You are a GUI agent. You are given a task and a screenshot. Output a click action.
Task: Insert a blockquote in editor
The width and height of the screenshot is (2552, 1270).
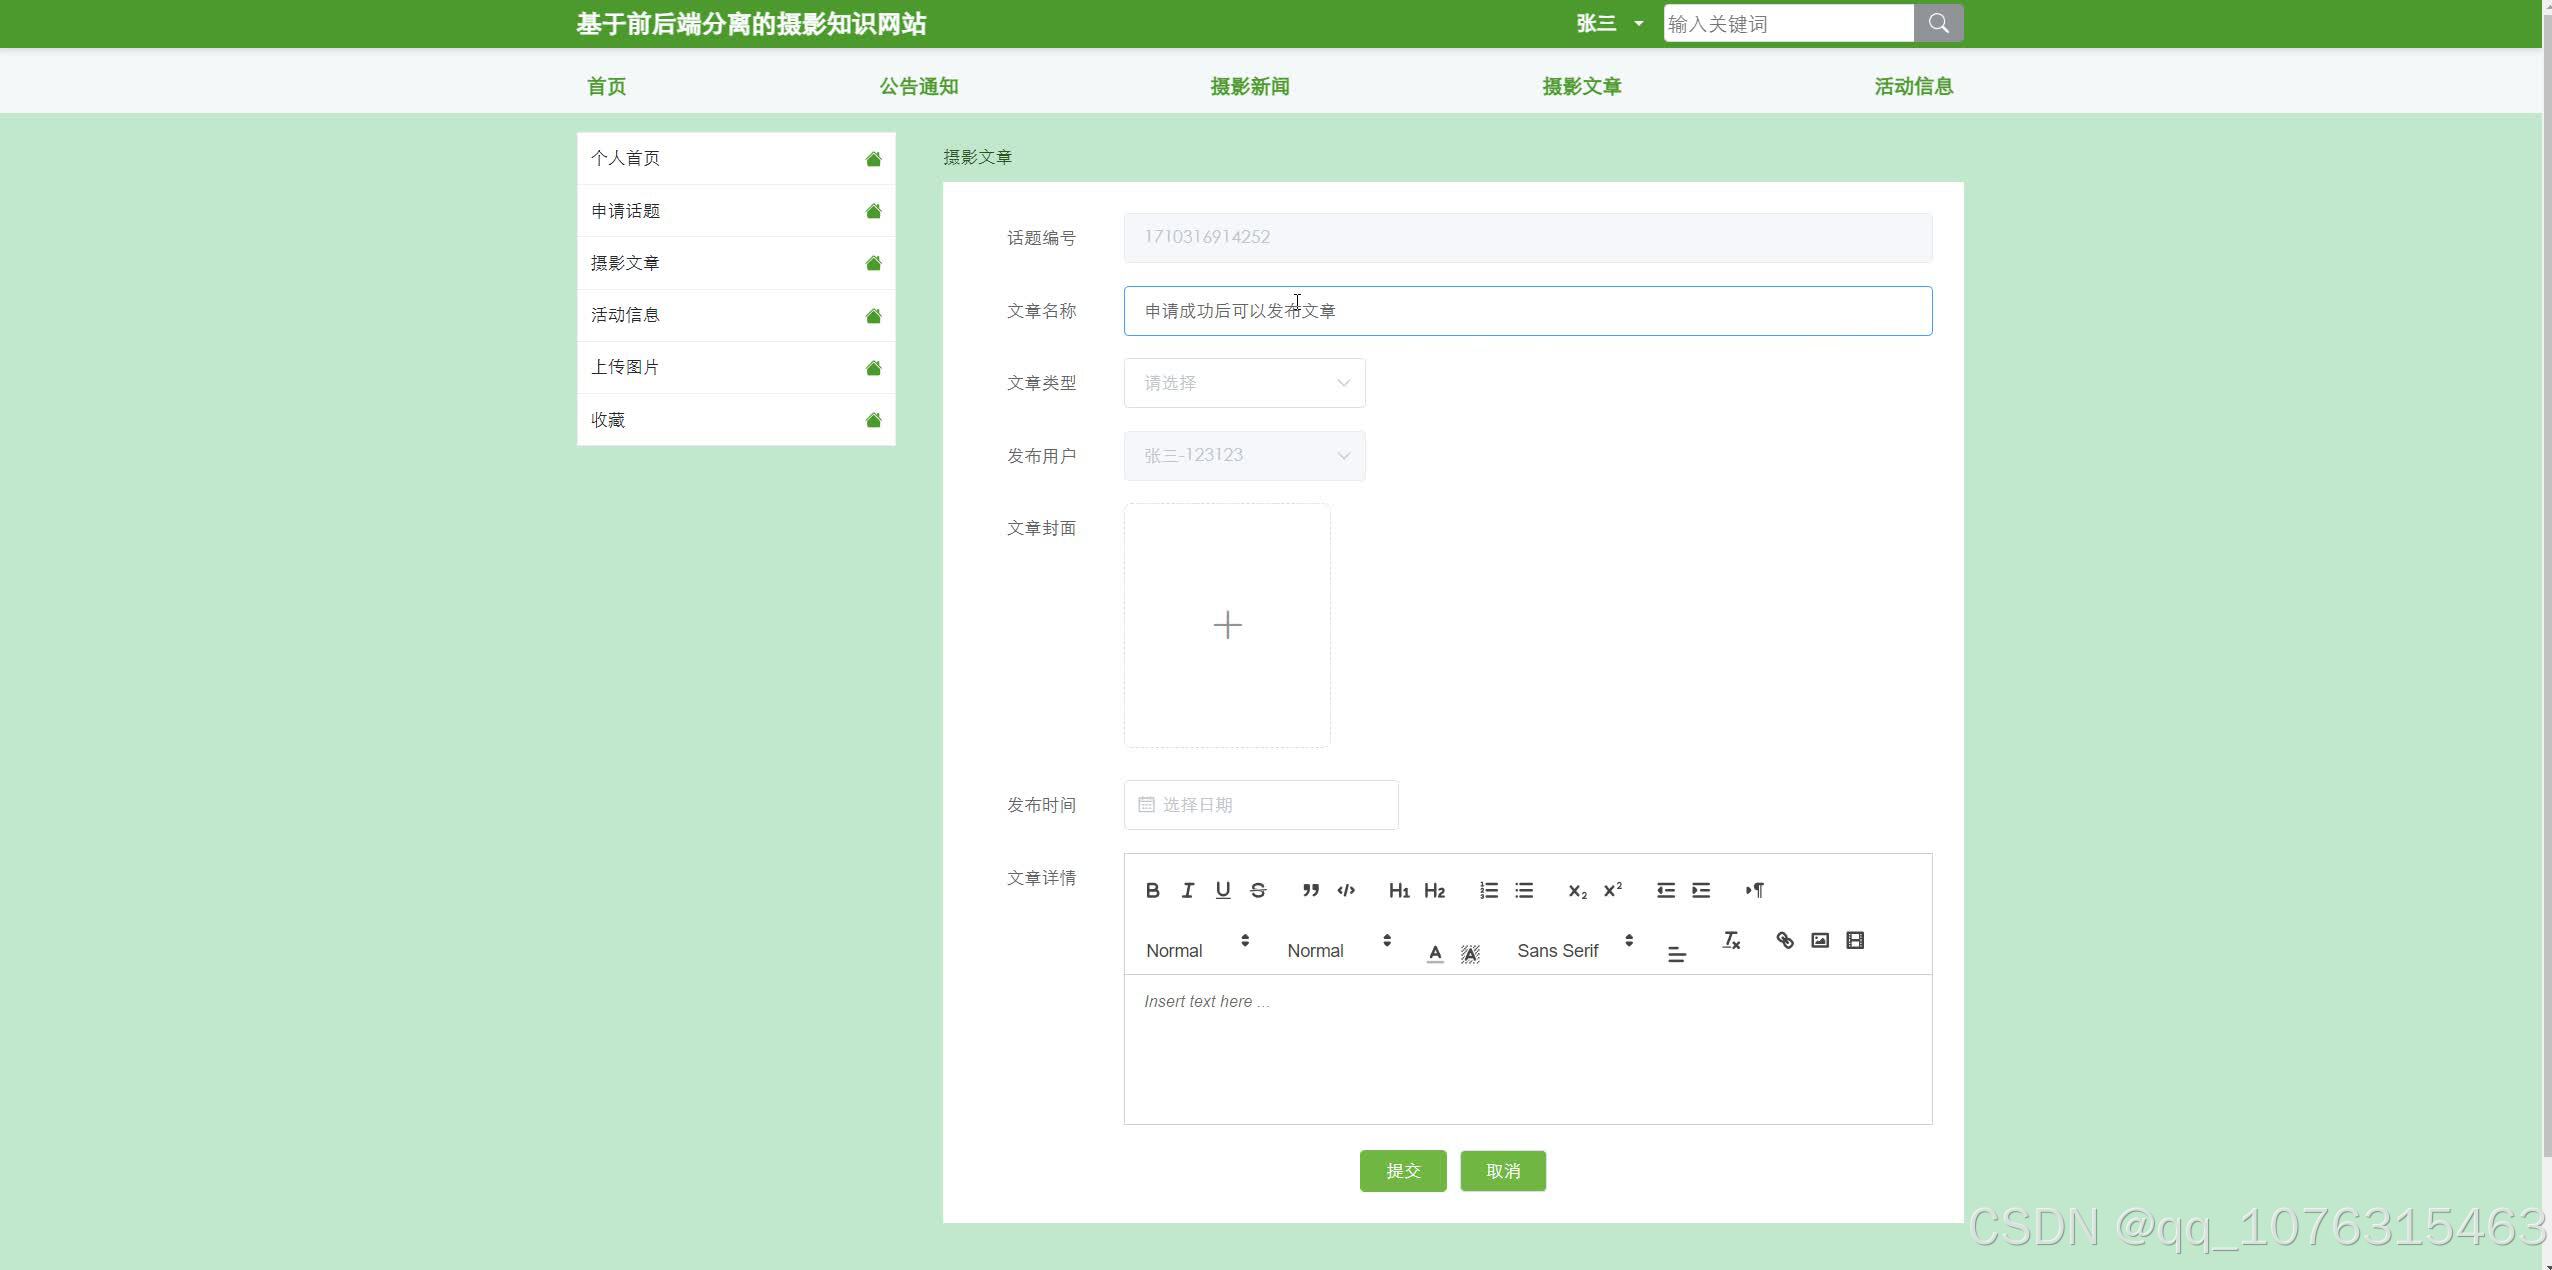click(x=1310, y=890)
